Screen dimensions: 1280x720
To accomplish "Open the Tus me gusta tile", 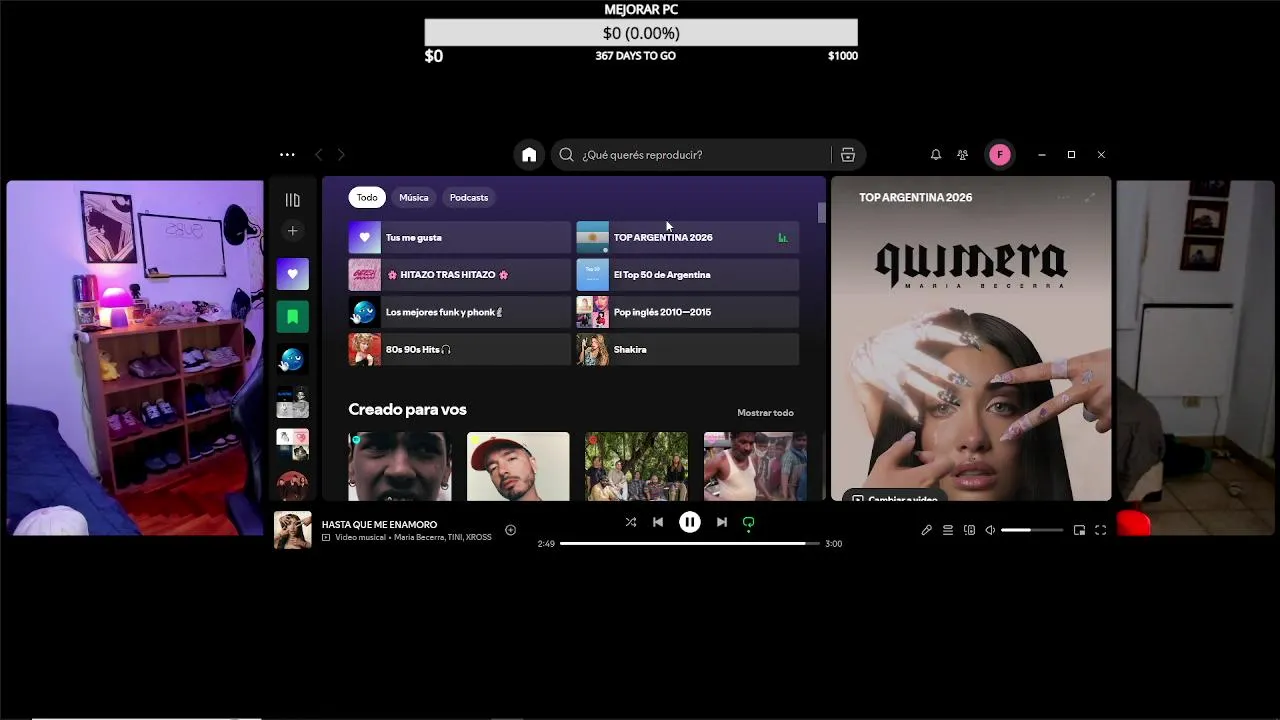I will click(460, 237).
